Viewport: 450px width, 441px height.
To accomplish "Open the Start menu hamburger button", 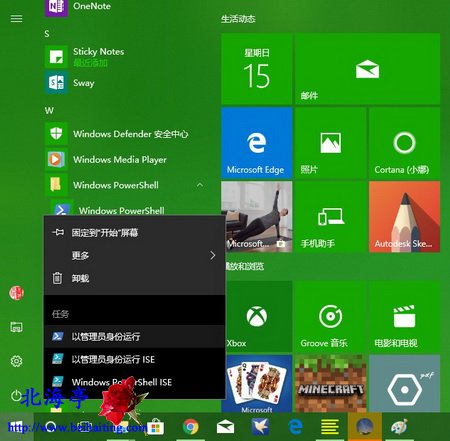I will [16, 19].
